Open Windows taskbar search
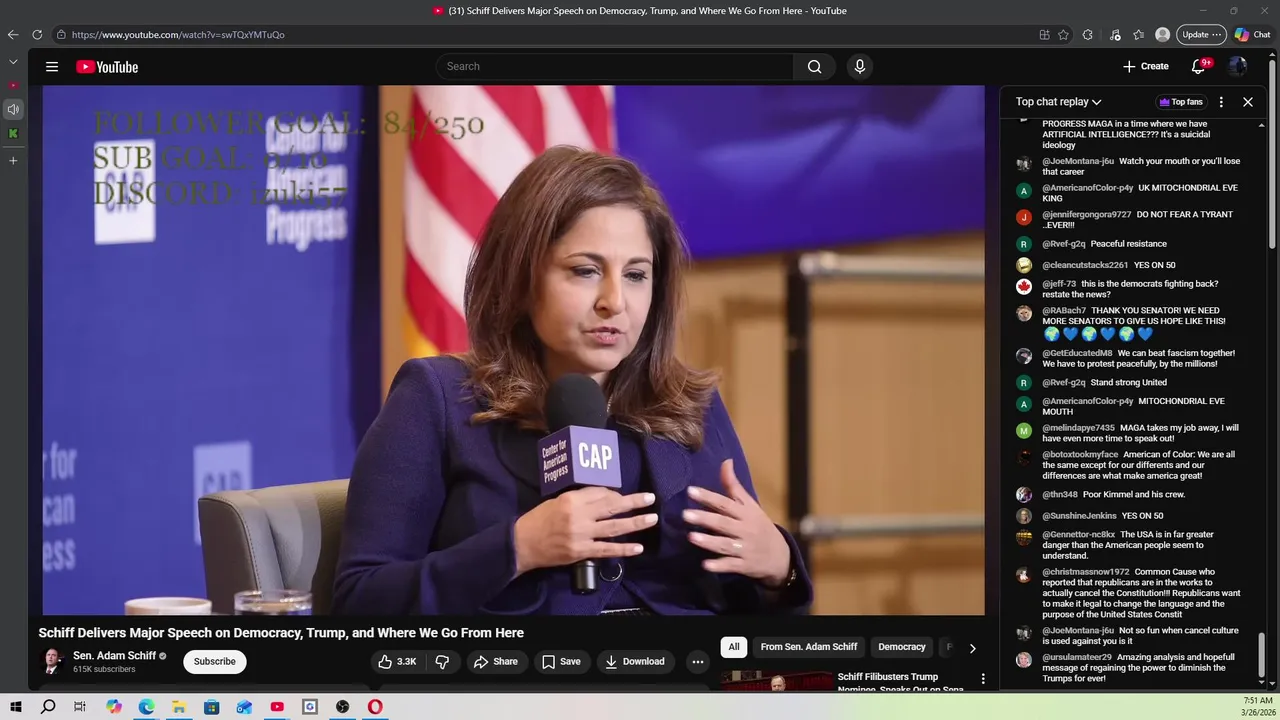The width and height of the screenshot is (1280, 720). (x=48, y=707)
